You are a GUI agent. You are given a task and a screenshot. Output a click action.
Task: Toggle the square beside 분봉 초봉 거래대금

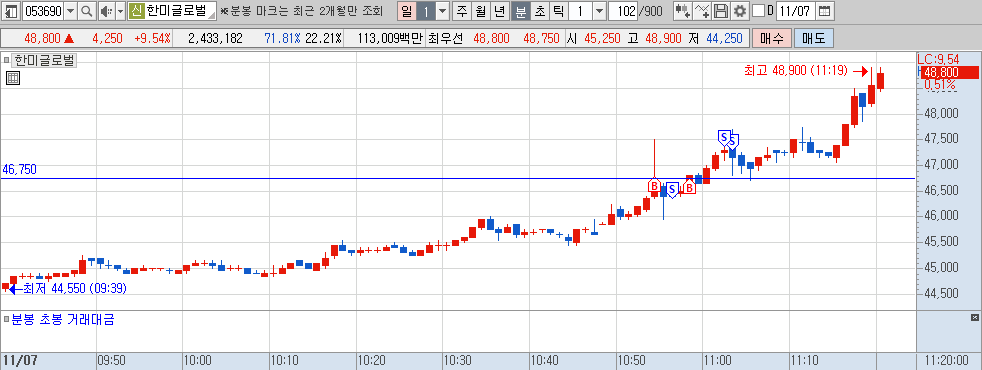(7, 320)
